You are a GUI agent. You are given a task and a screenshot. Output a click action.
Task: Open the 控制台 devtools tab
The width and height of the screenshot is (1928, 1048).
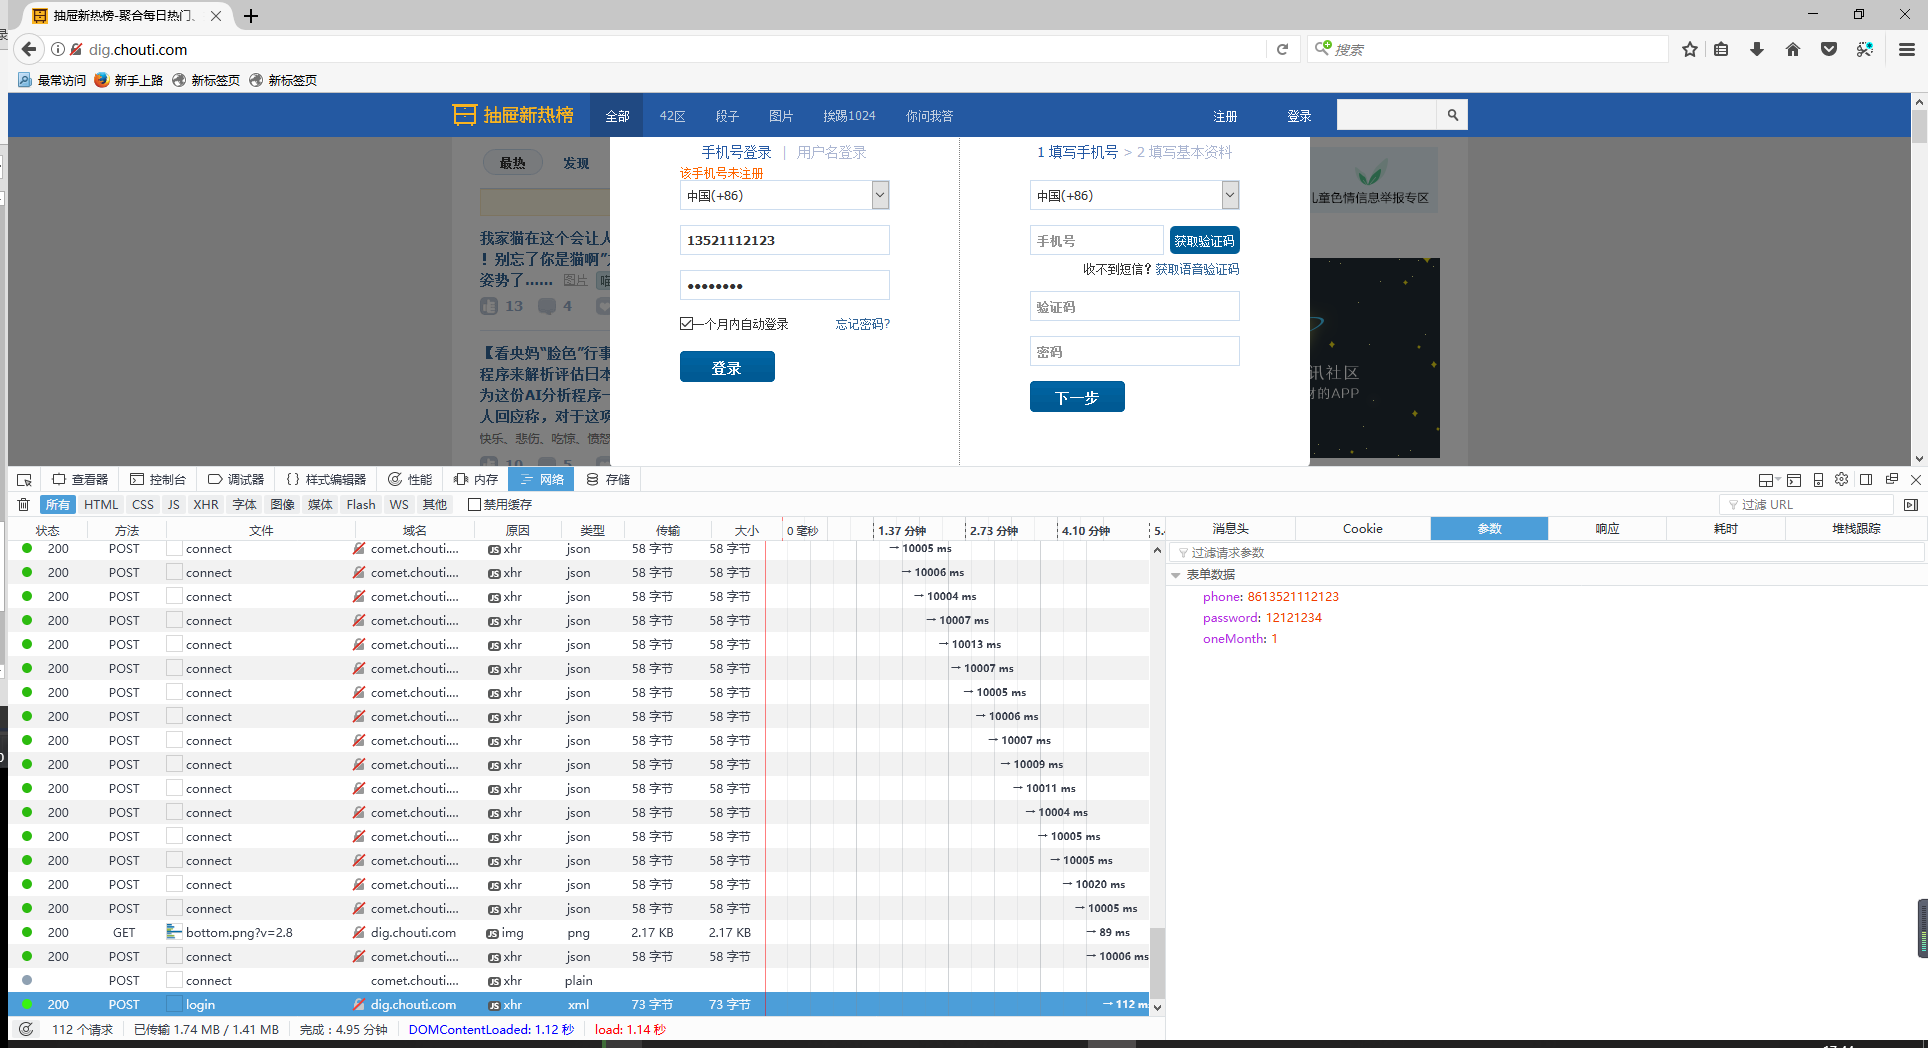[x=158, y=480]
